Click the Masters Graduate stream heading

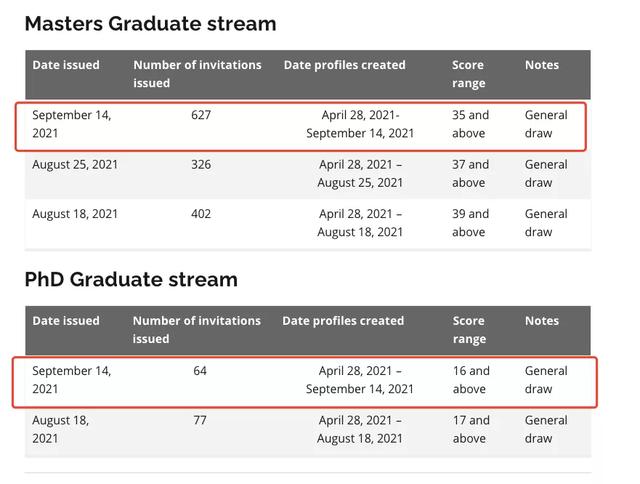point(150,23)
